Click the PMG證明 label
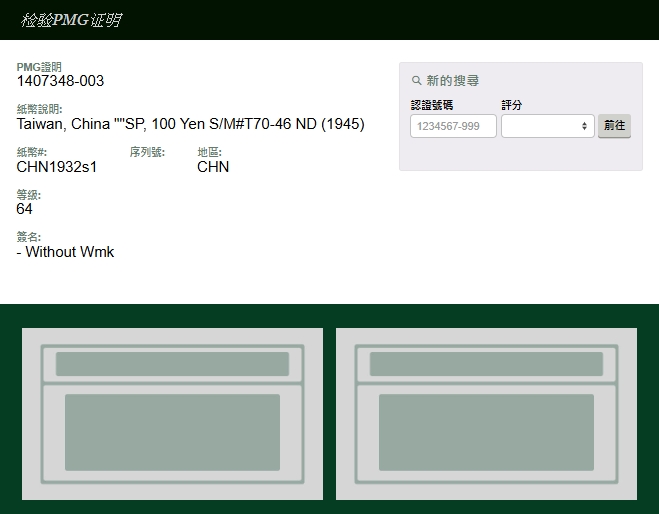Viewport: 659px width, 514px height. pos(39,67)
